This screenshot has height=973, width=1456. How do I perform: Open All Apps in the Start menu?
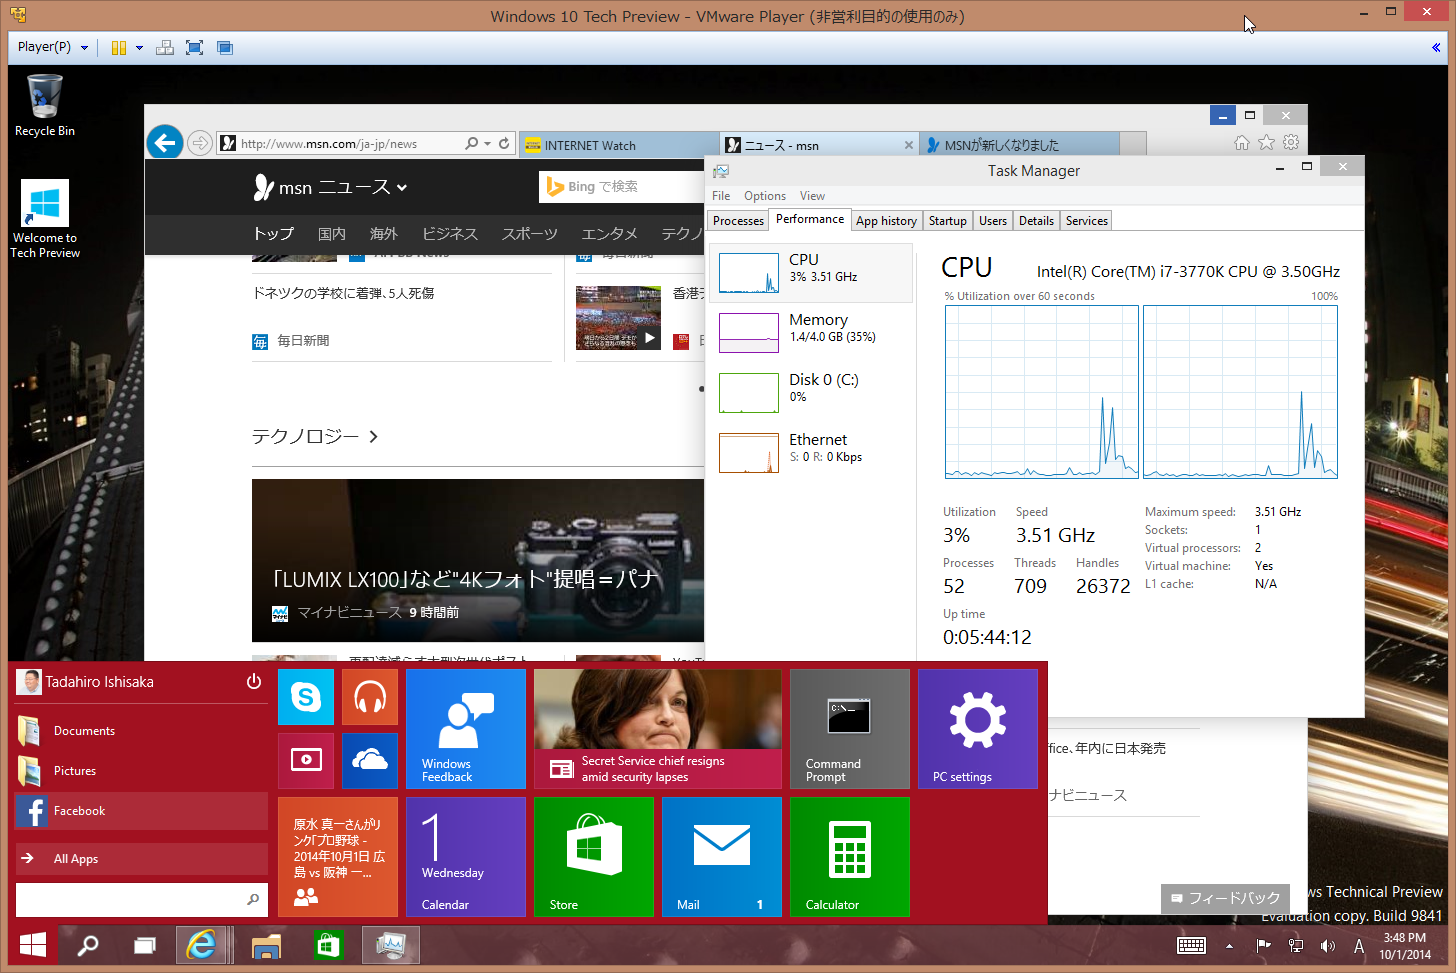75,858
